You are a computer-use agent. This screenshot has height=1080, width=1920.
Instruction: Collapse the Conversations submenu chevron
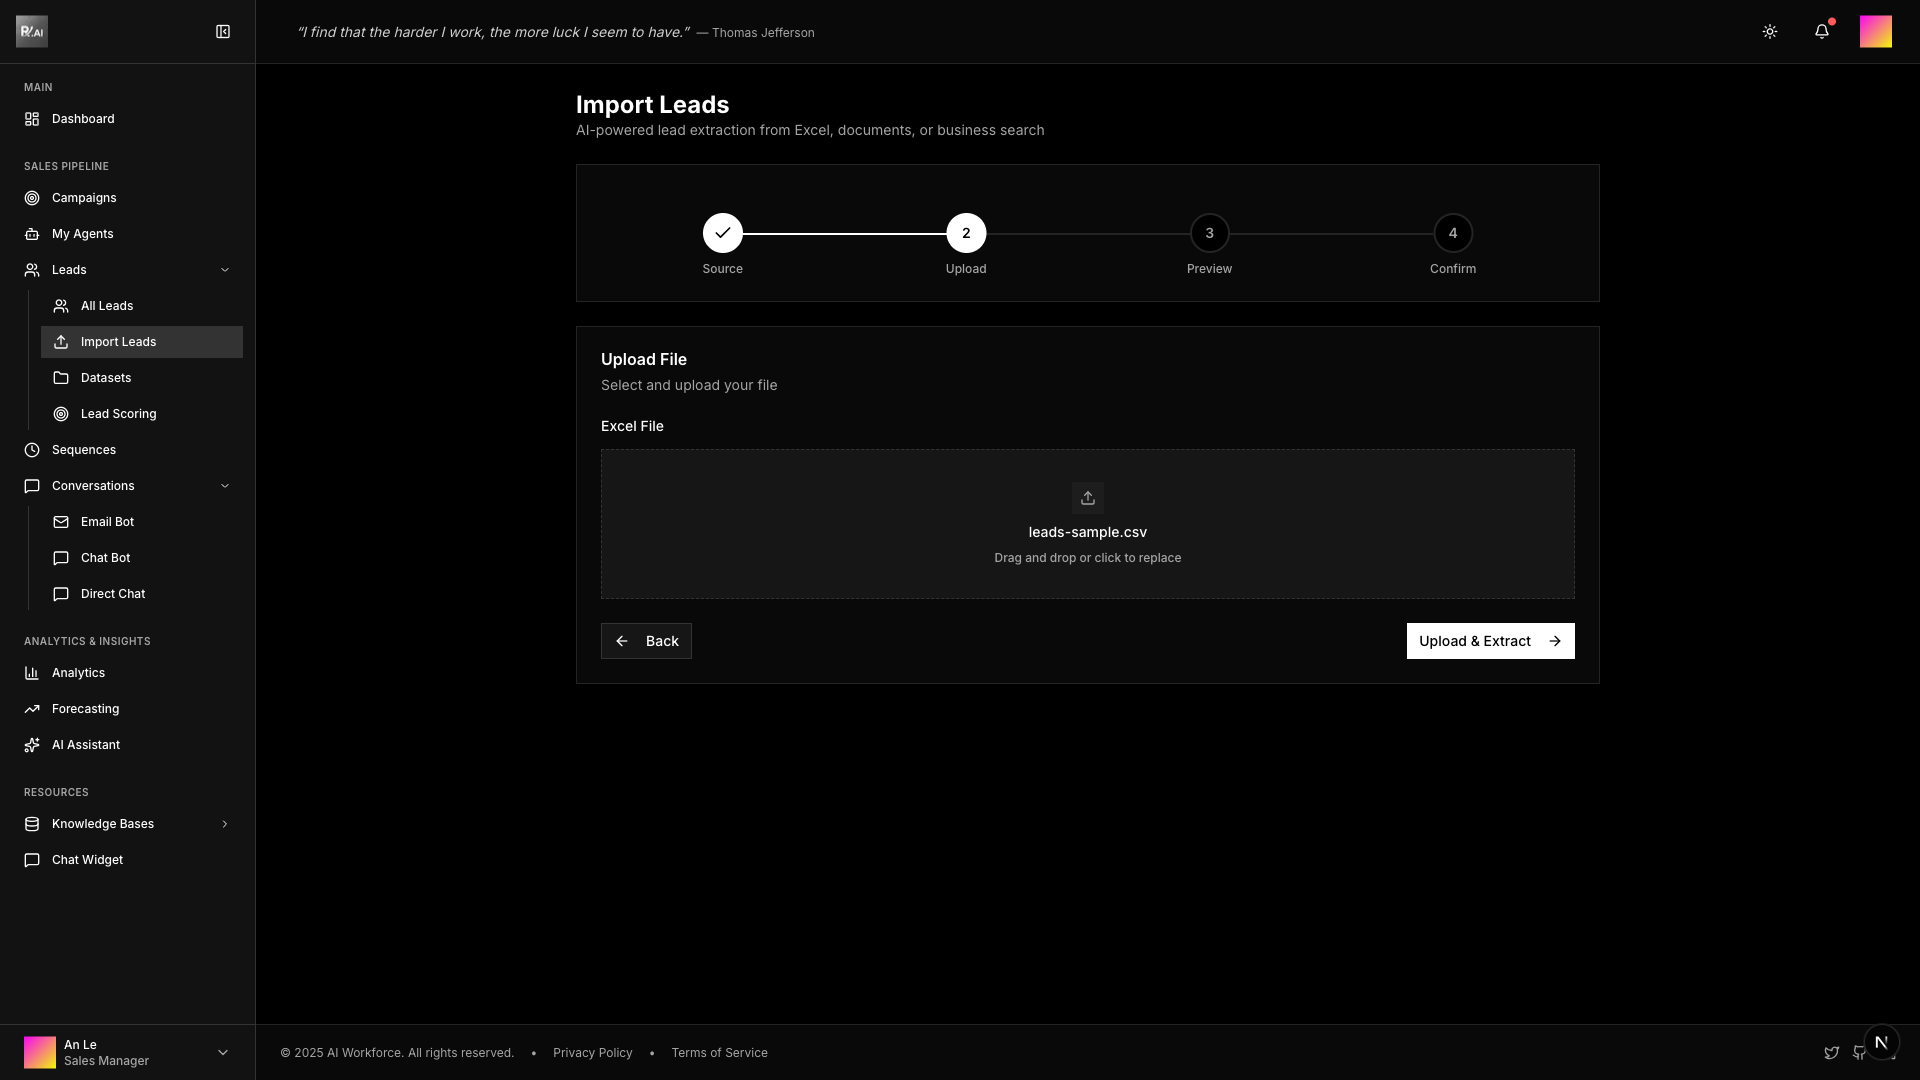pos(225,486)
